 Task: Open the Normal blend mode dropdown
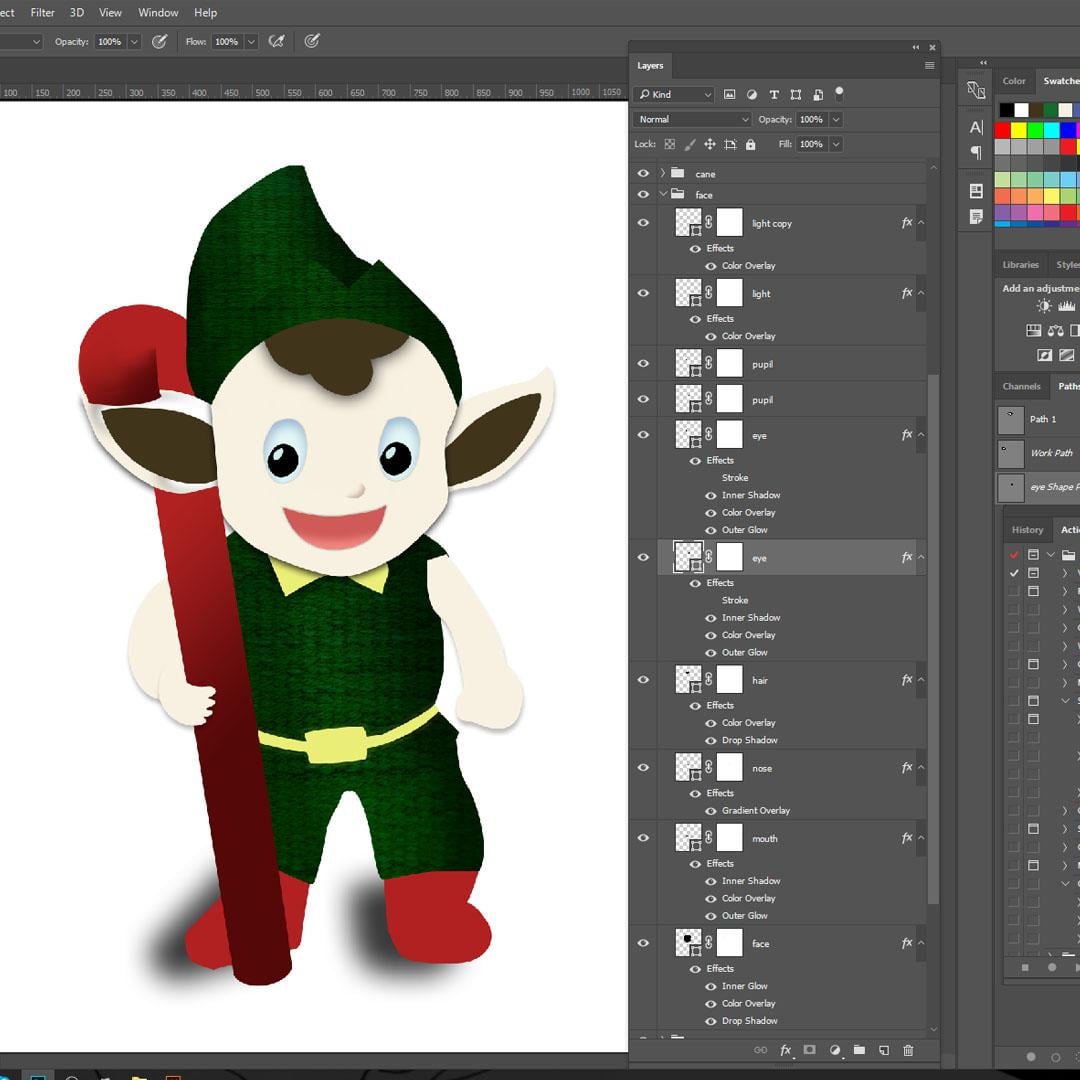[x=692, y=119]
